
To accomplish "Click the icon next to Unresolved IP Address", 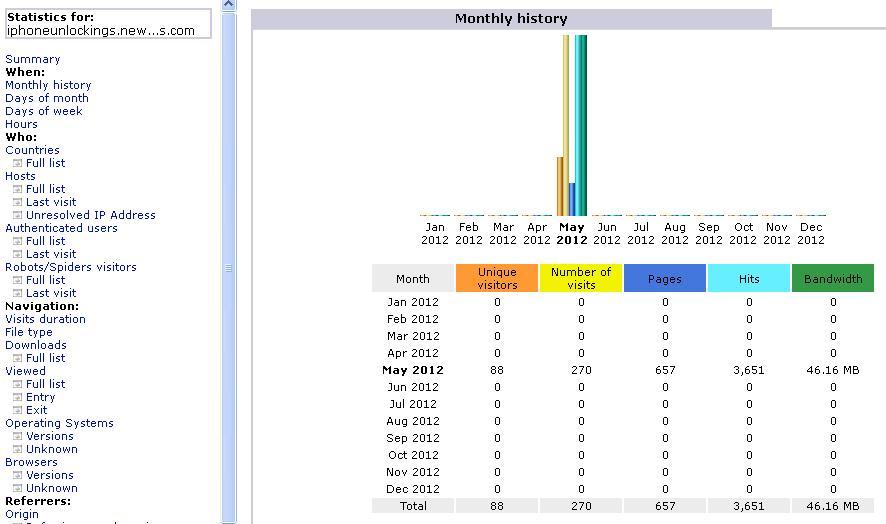I will (17, 215).
